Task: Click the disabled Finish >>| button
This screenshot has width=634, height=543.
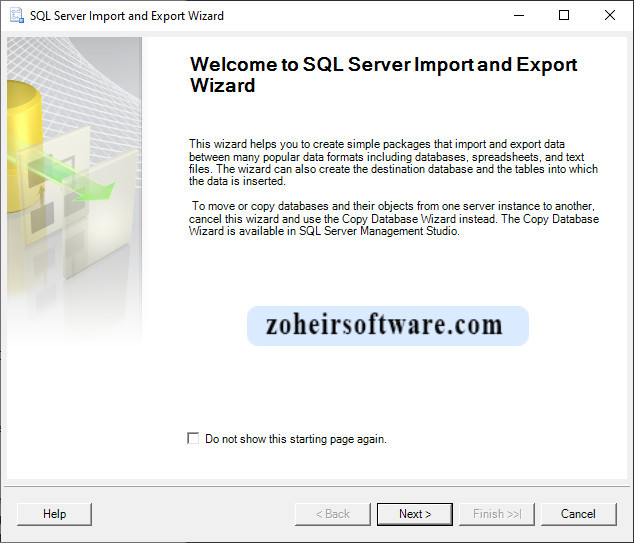Action: coord(496,514)
